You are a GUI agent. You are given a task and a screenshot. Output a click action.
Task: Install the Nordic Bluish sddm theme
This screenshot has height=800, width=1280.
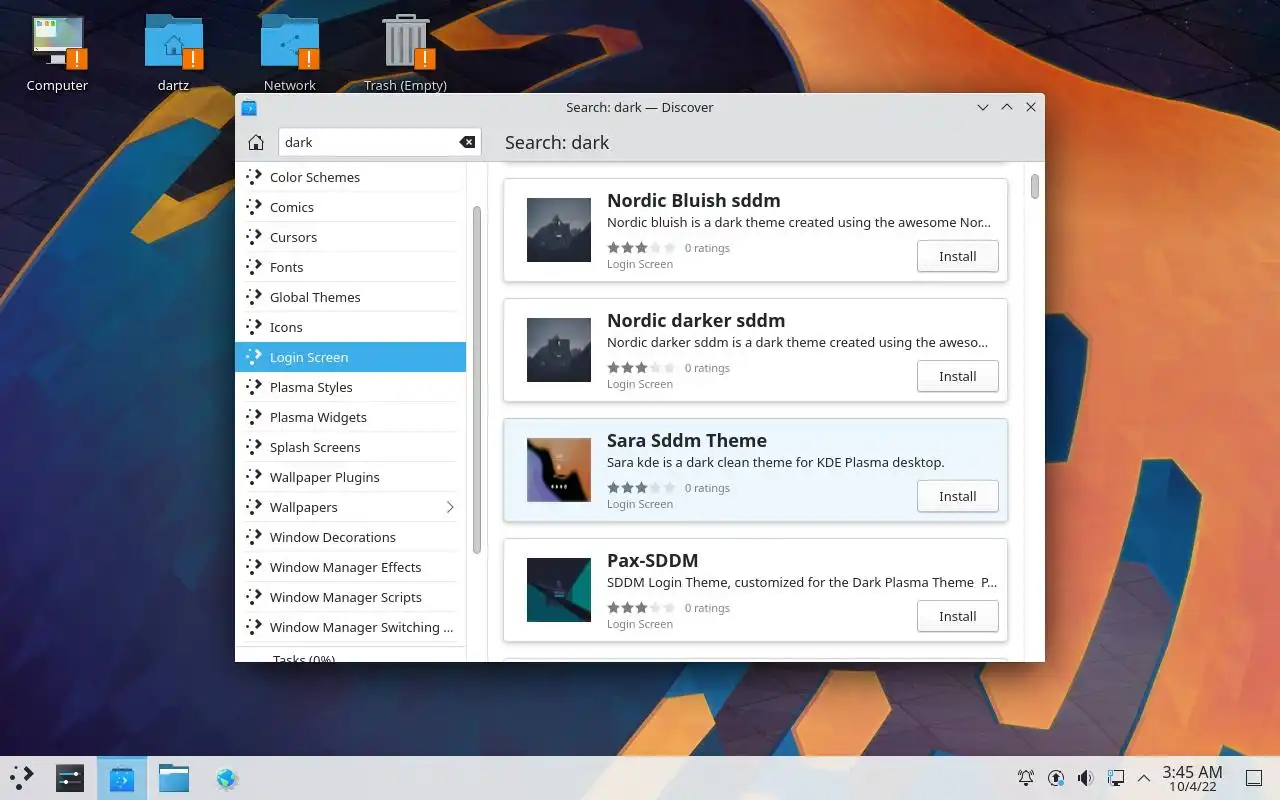pos(957,256)
